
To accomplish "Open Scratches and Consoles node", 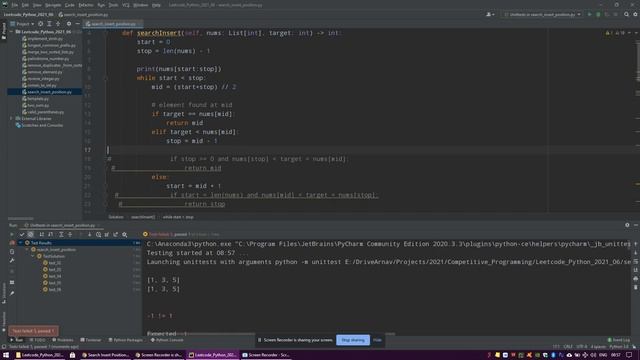I will click(39, 125).
